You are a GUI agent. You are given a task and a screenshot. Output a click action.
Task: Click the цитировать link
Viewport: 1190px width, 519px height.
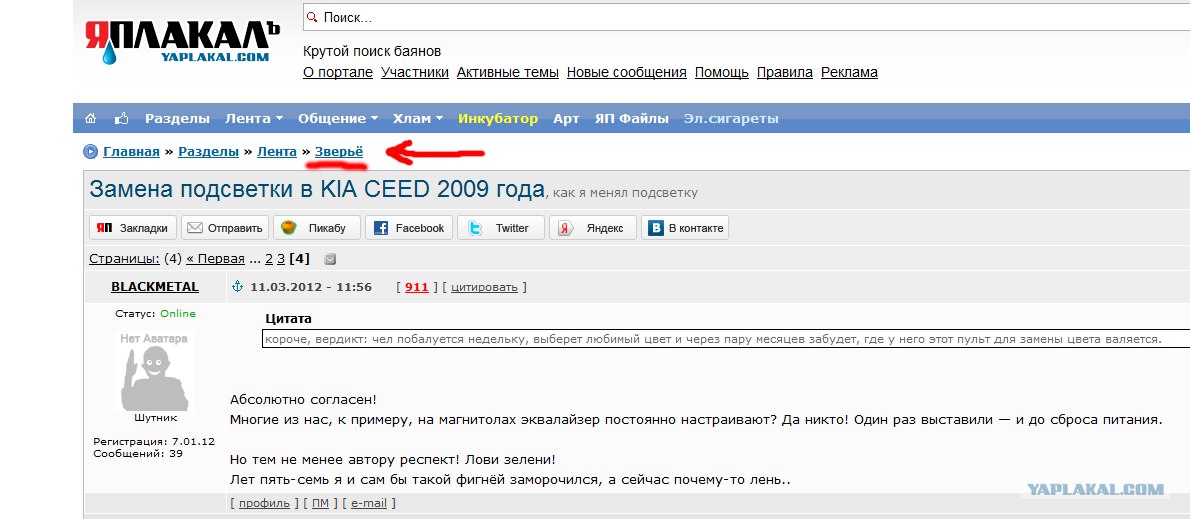coord(484,287)
